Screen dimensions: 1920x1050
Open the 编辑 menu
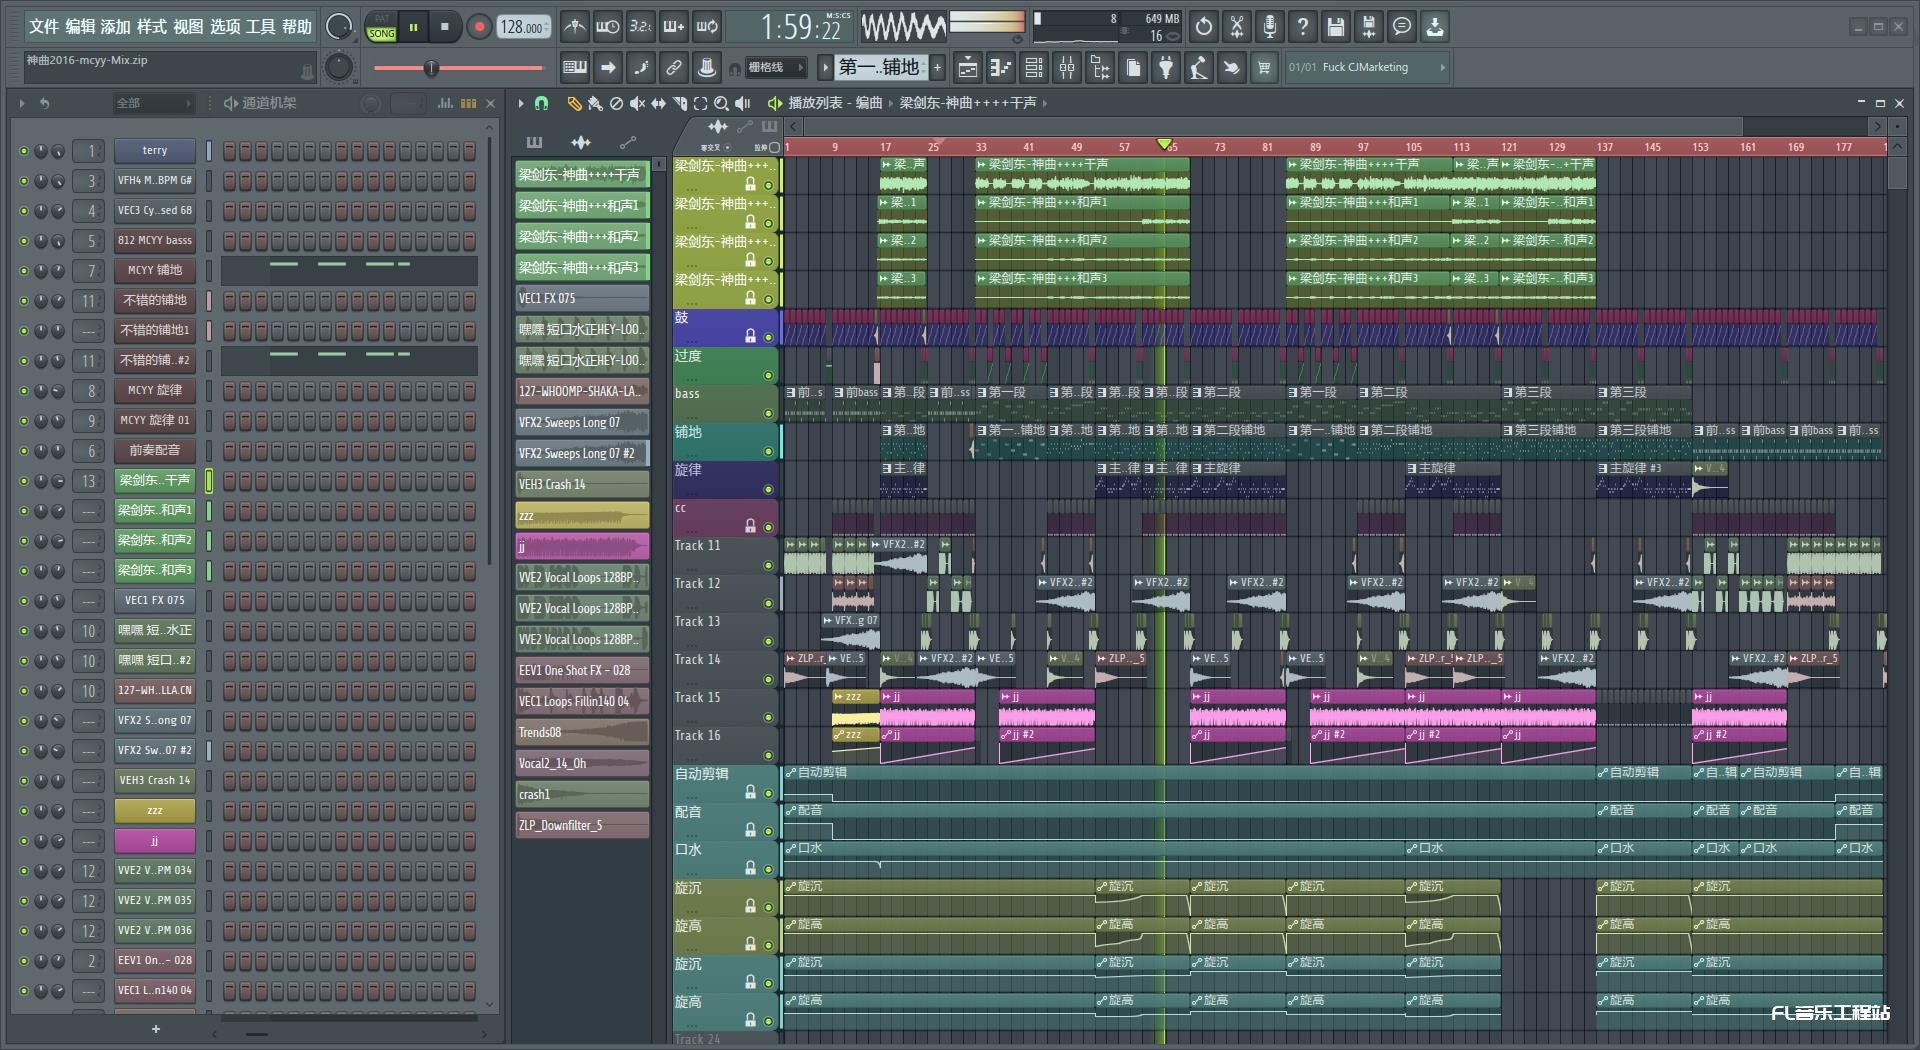[x=80, y=27]
